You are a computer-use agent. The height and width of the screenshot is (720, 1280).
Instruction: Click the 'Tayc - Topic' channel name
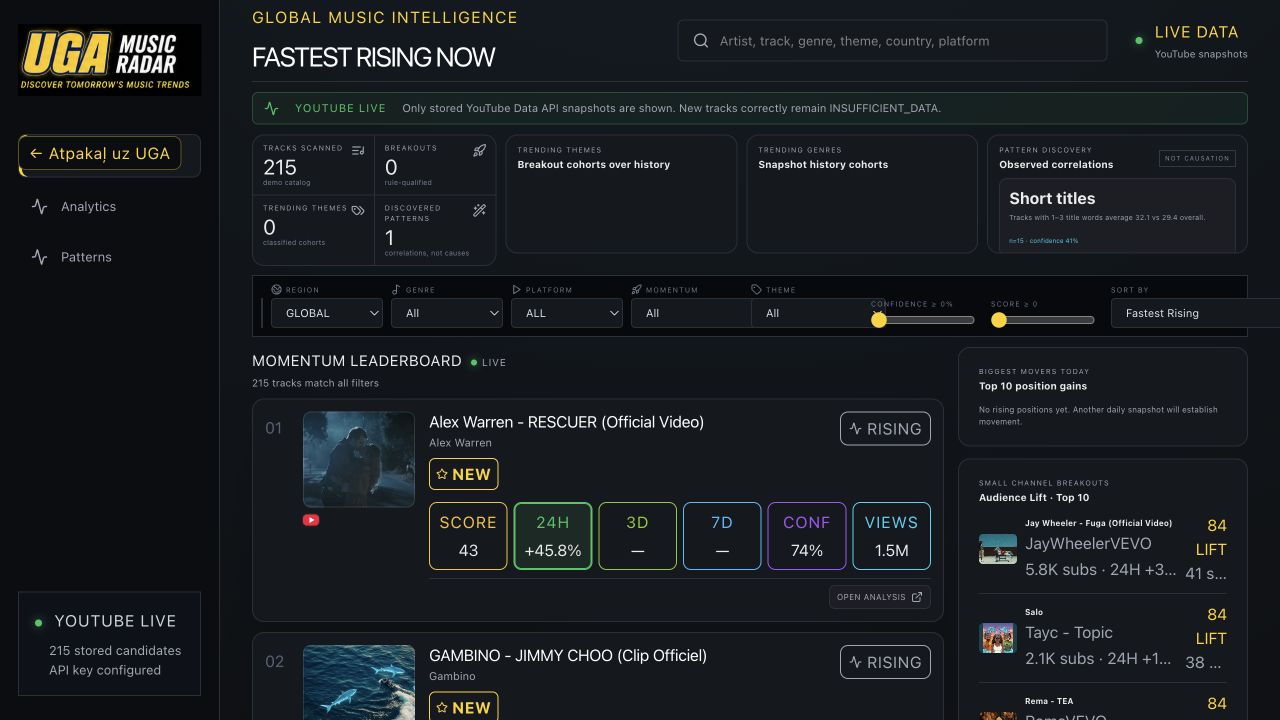pyautogui.click(x=1069, y=633)
